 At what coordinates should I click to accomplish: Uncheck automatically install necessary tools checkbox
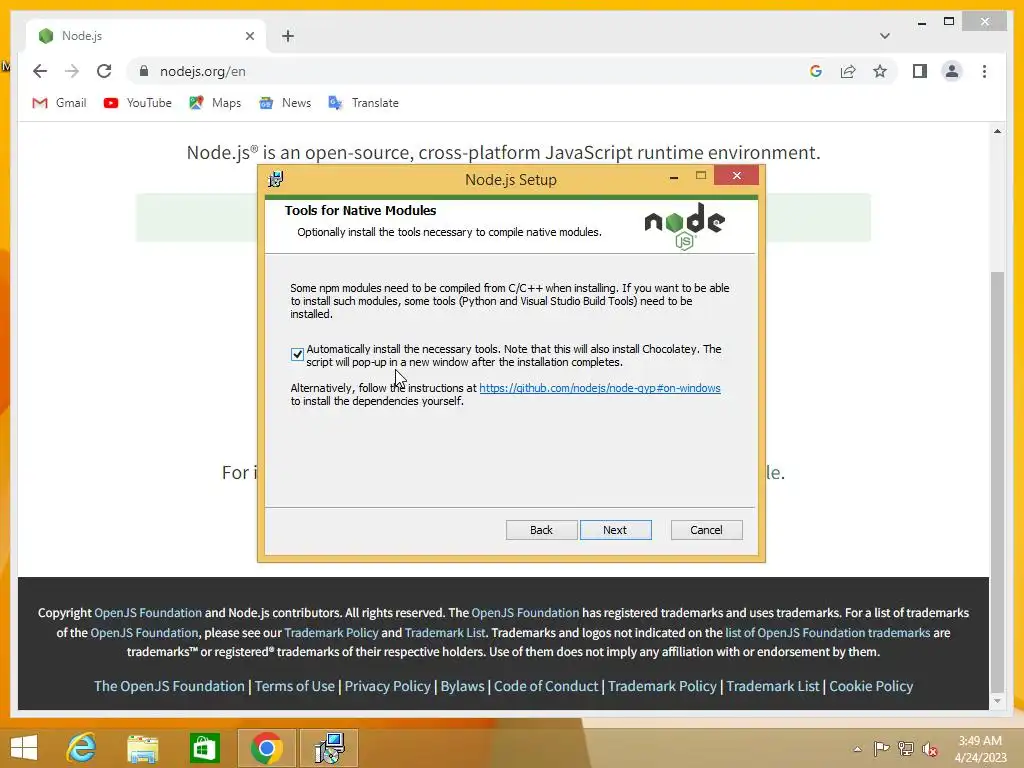297,355
